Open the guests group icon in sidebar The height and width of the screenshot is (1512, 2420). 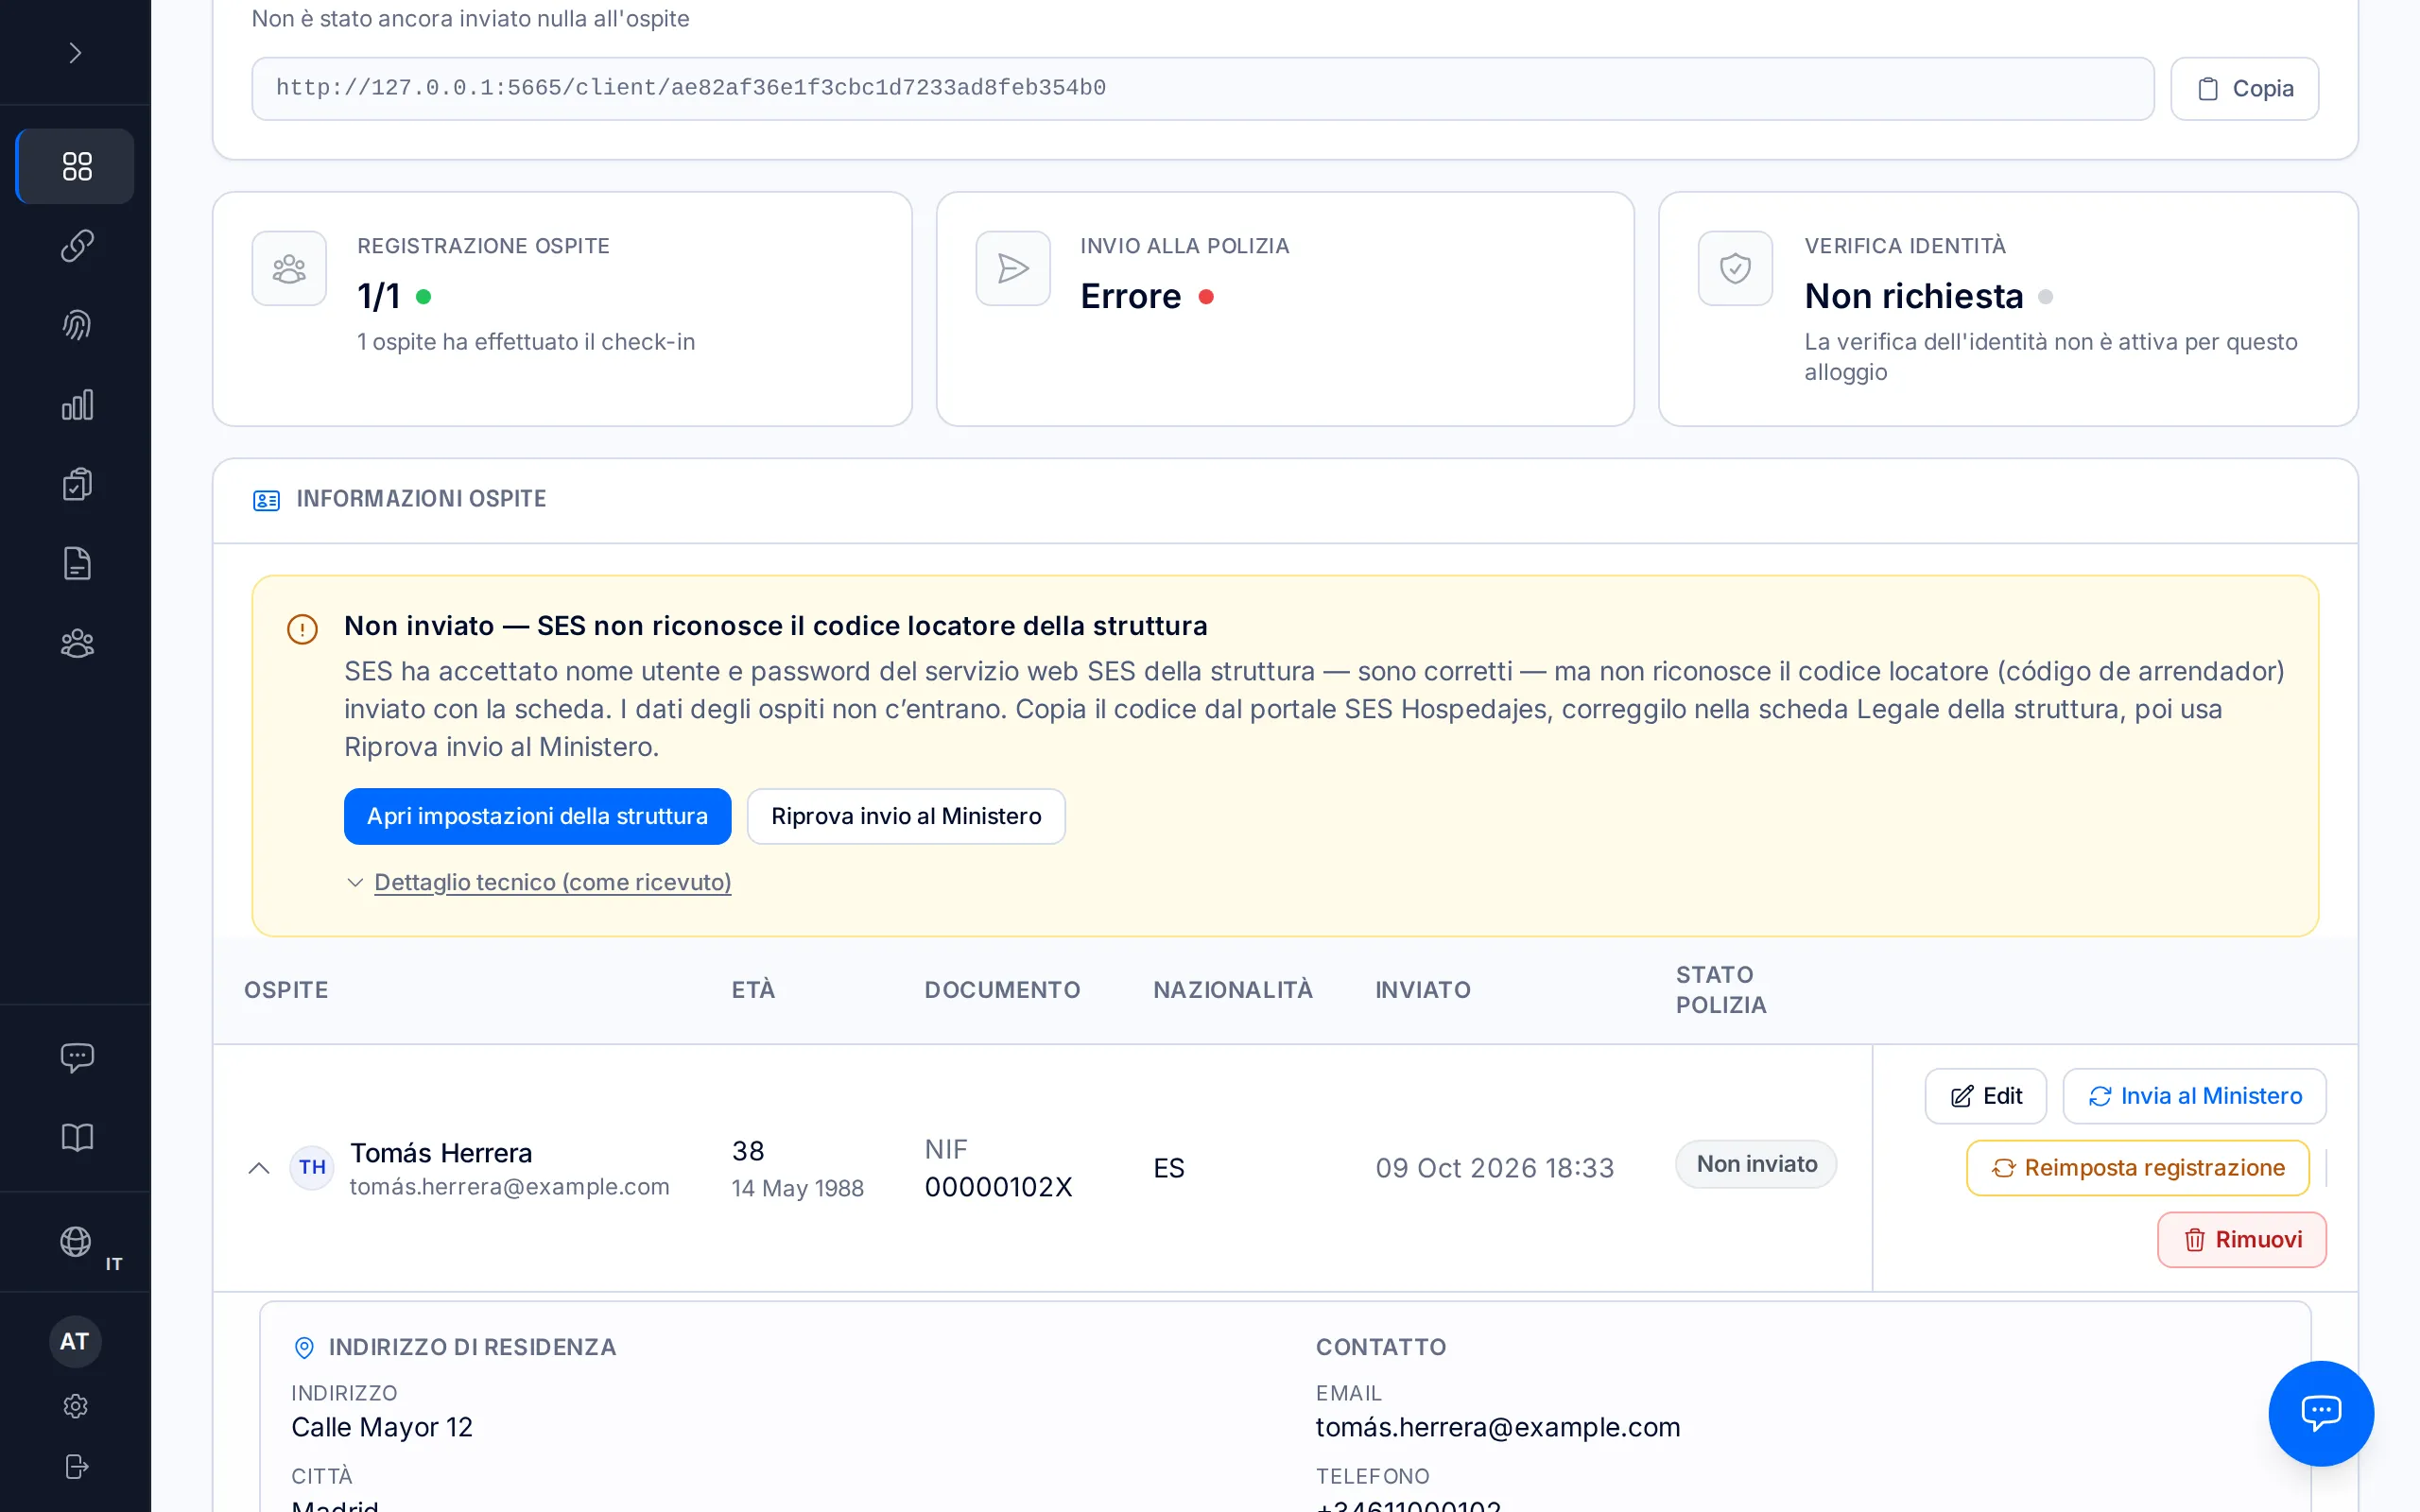click(76, 643)
